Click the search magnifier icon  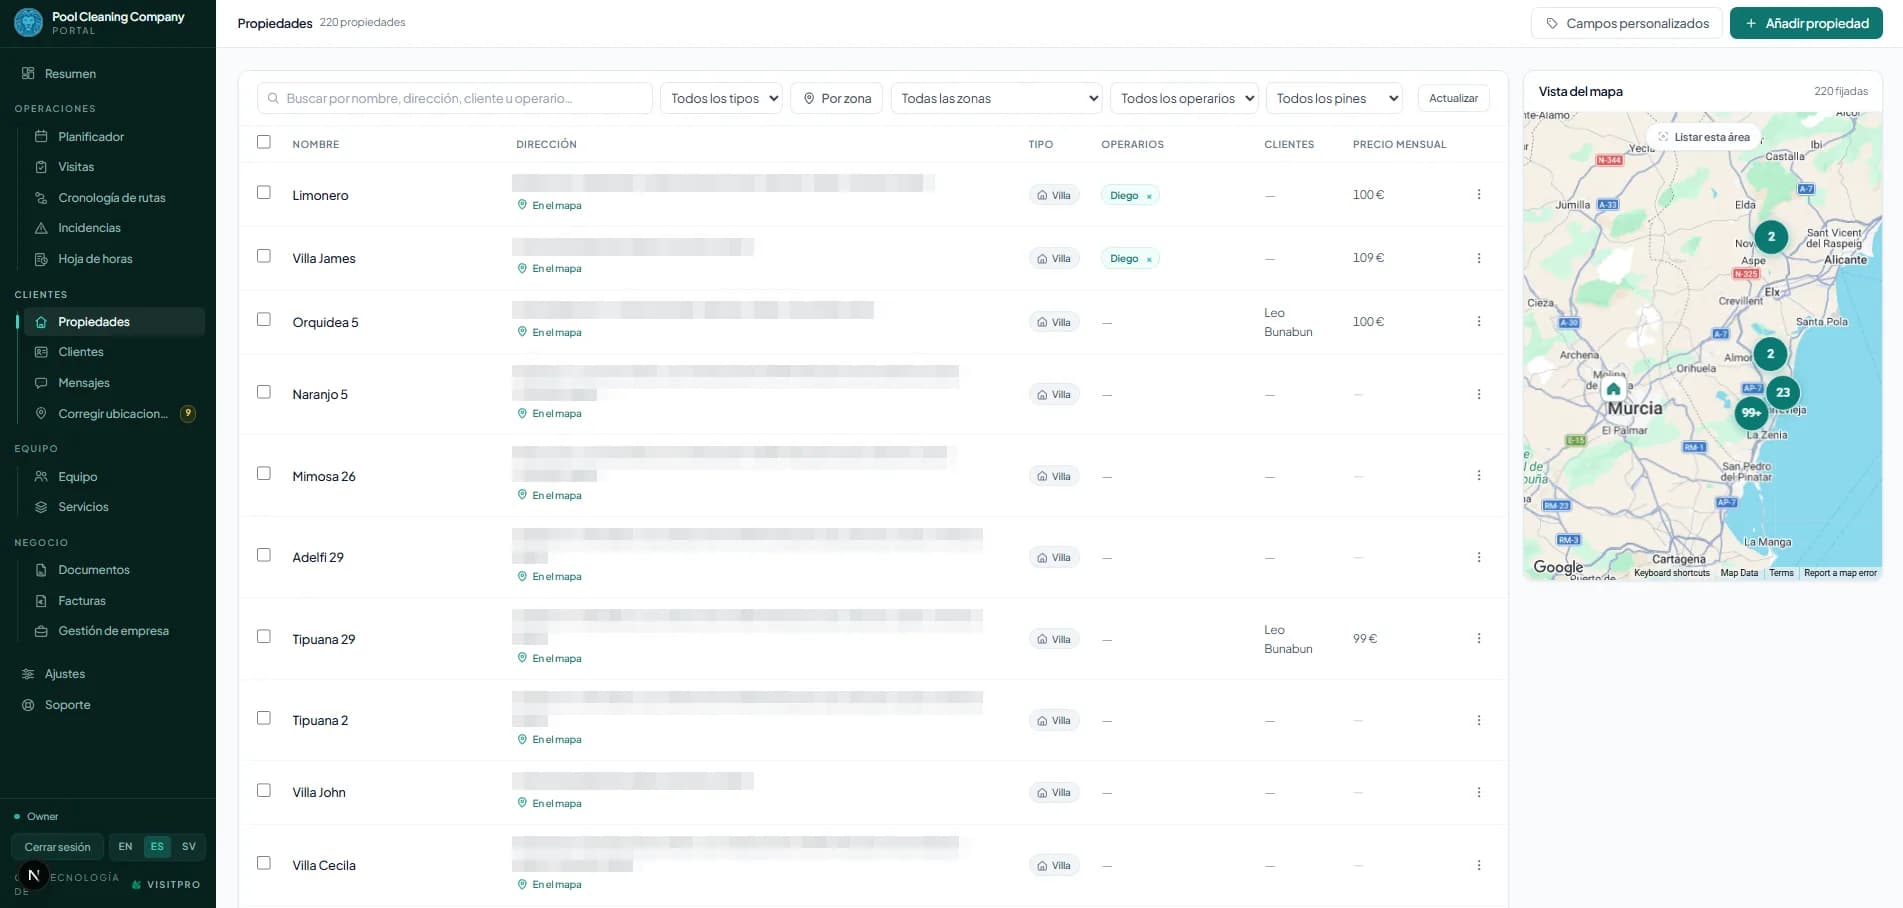pos(273,98)
